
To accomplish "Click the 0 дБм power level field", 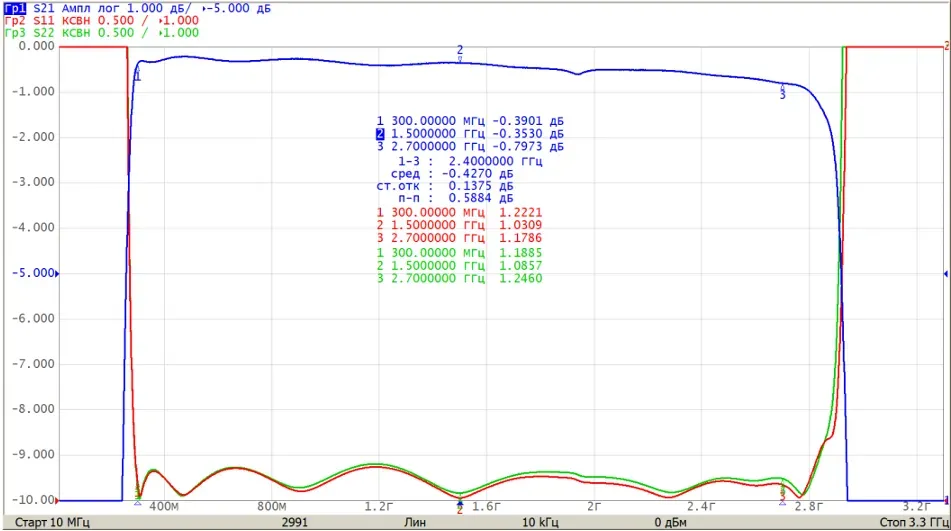I will click(671, 523).
